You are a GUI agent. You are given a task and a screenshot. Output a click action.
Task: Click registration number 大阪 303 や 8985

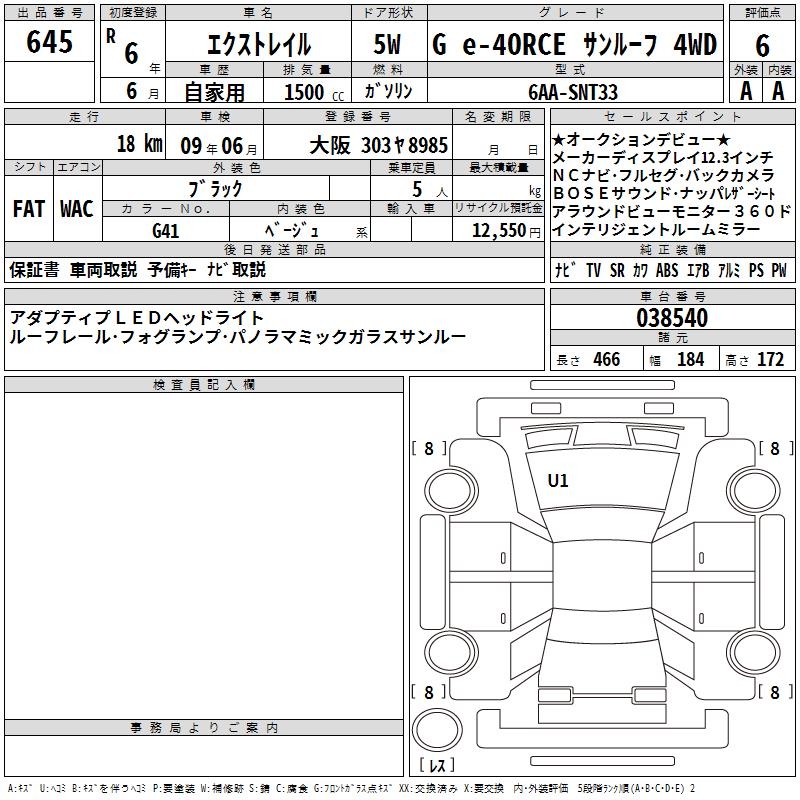tap(379, 146)
